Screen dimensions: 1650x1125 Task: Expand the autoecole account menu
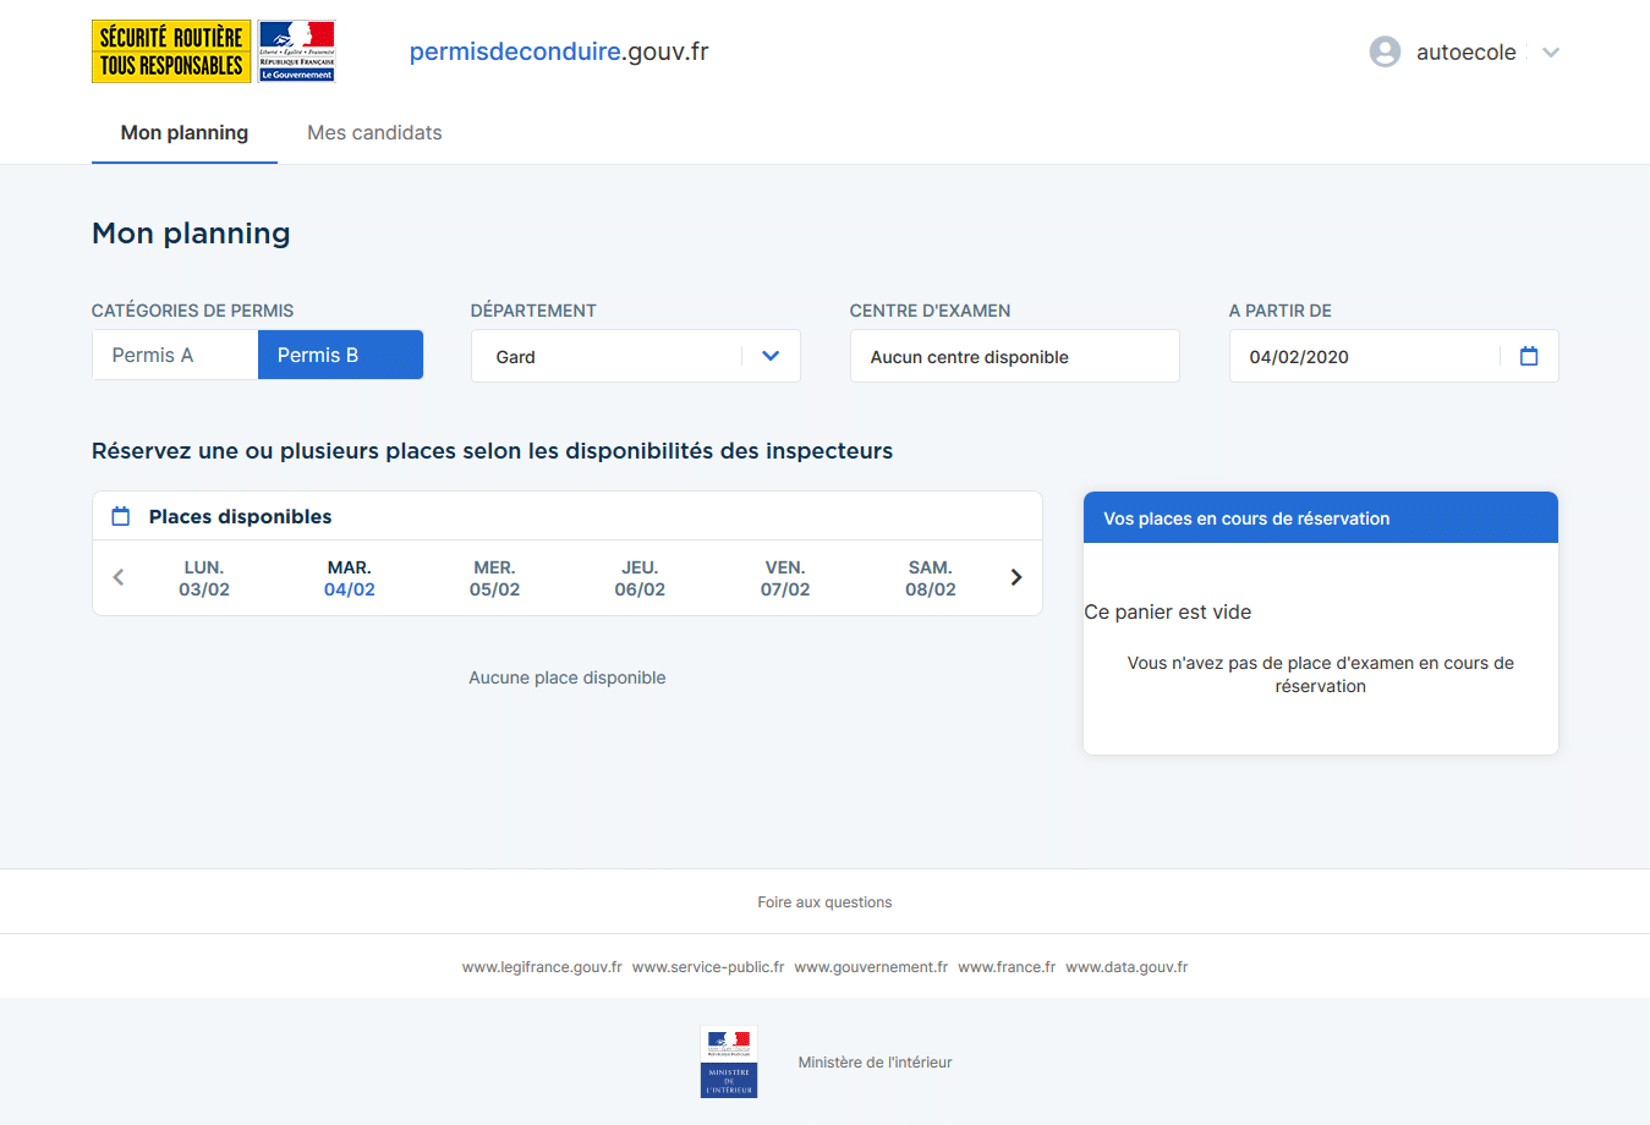click(x=1550, y=51)
